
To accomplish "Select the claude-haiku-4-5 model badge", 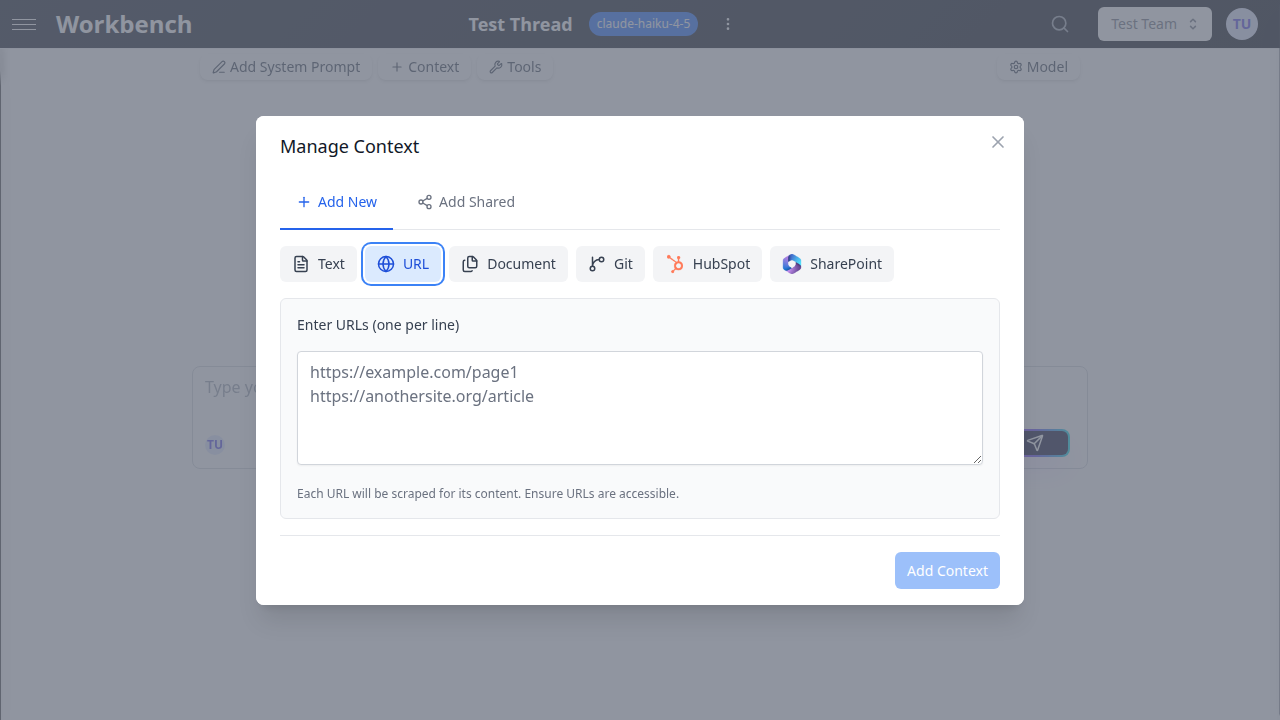I will point(643,23).
